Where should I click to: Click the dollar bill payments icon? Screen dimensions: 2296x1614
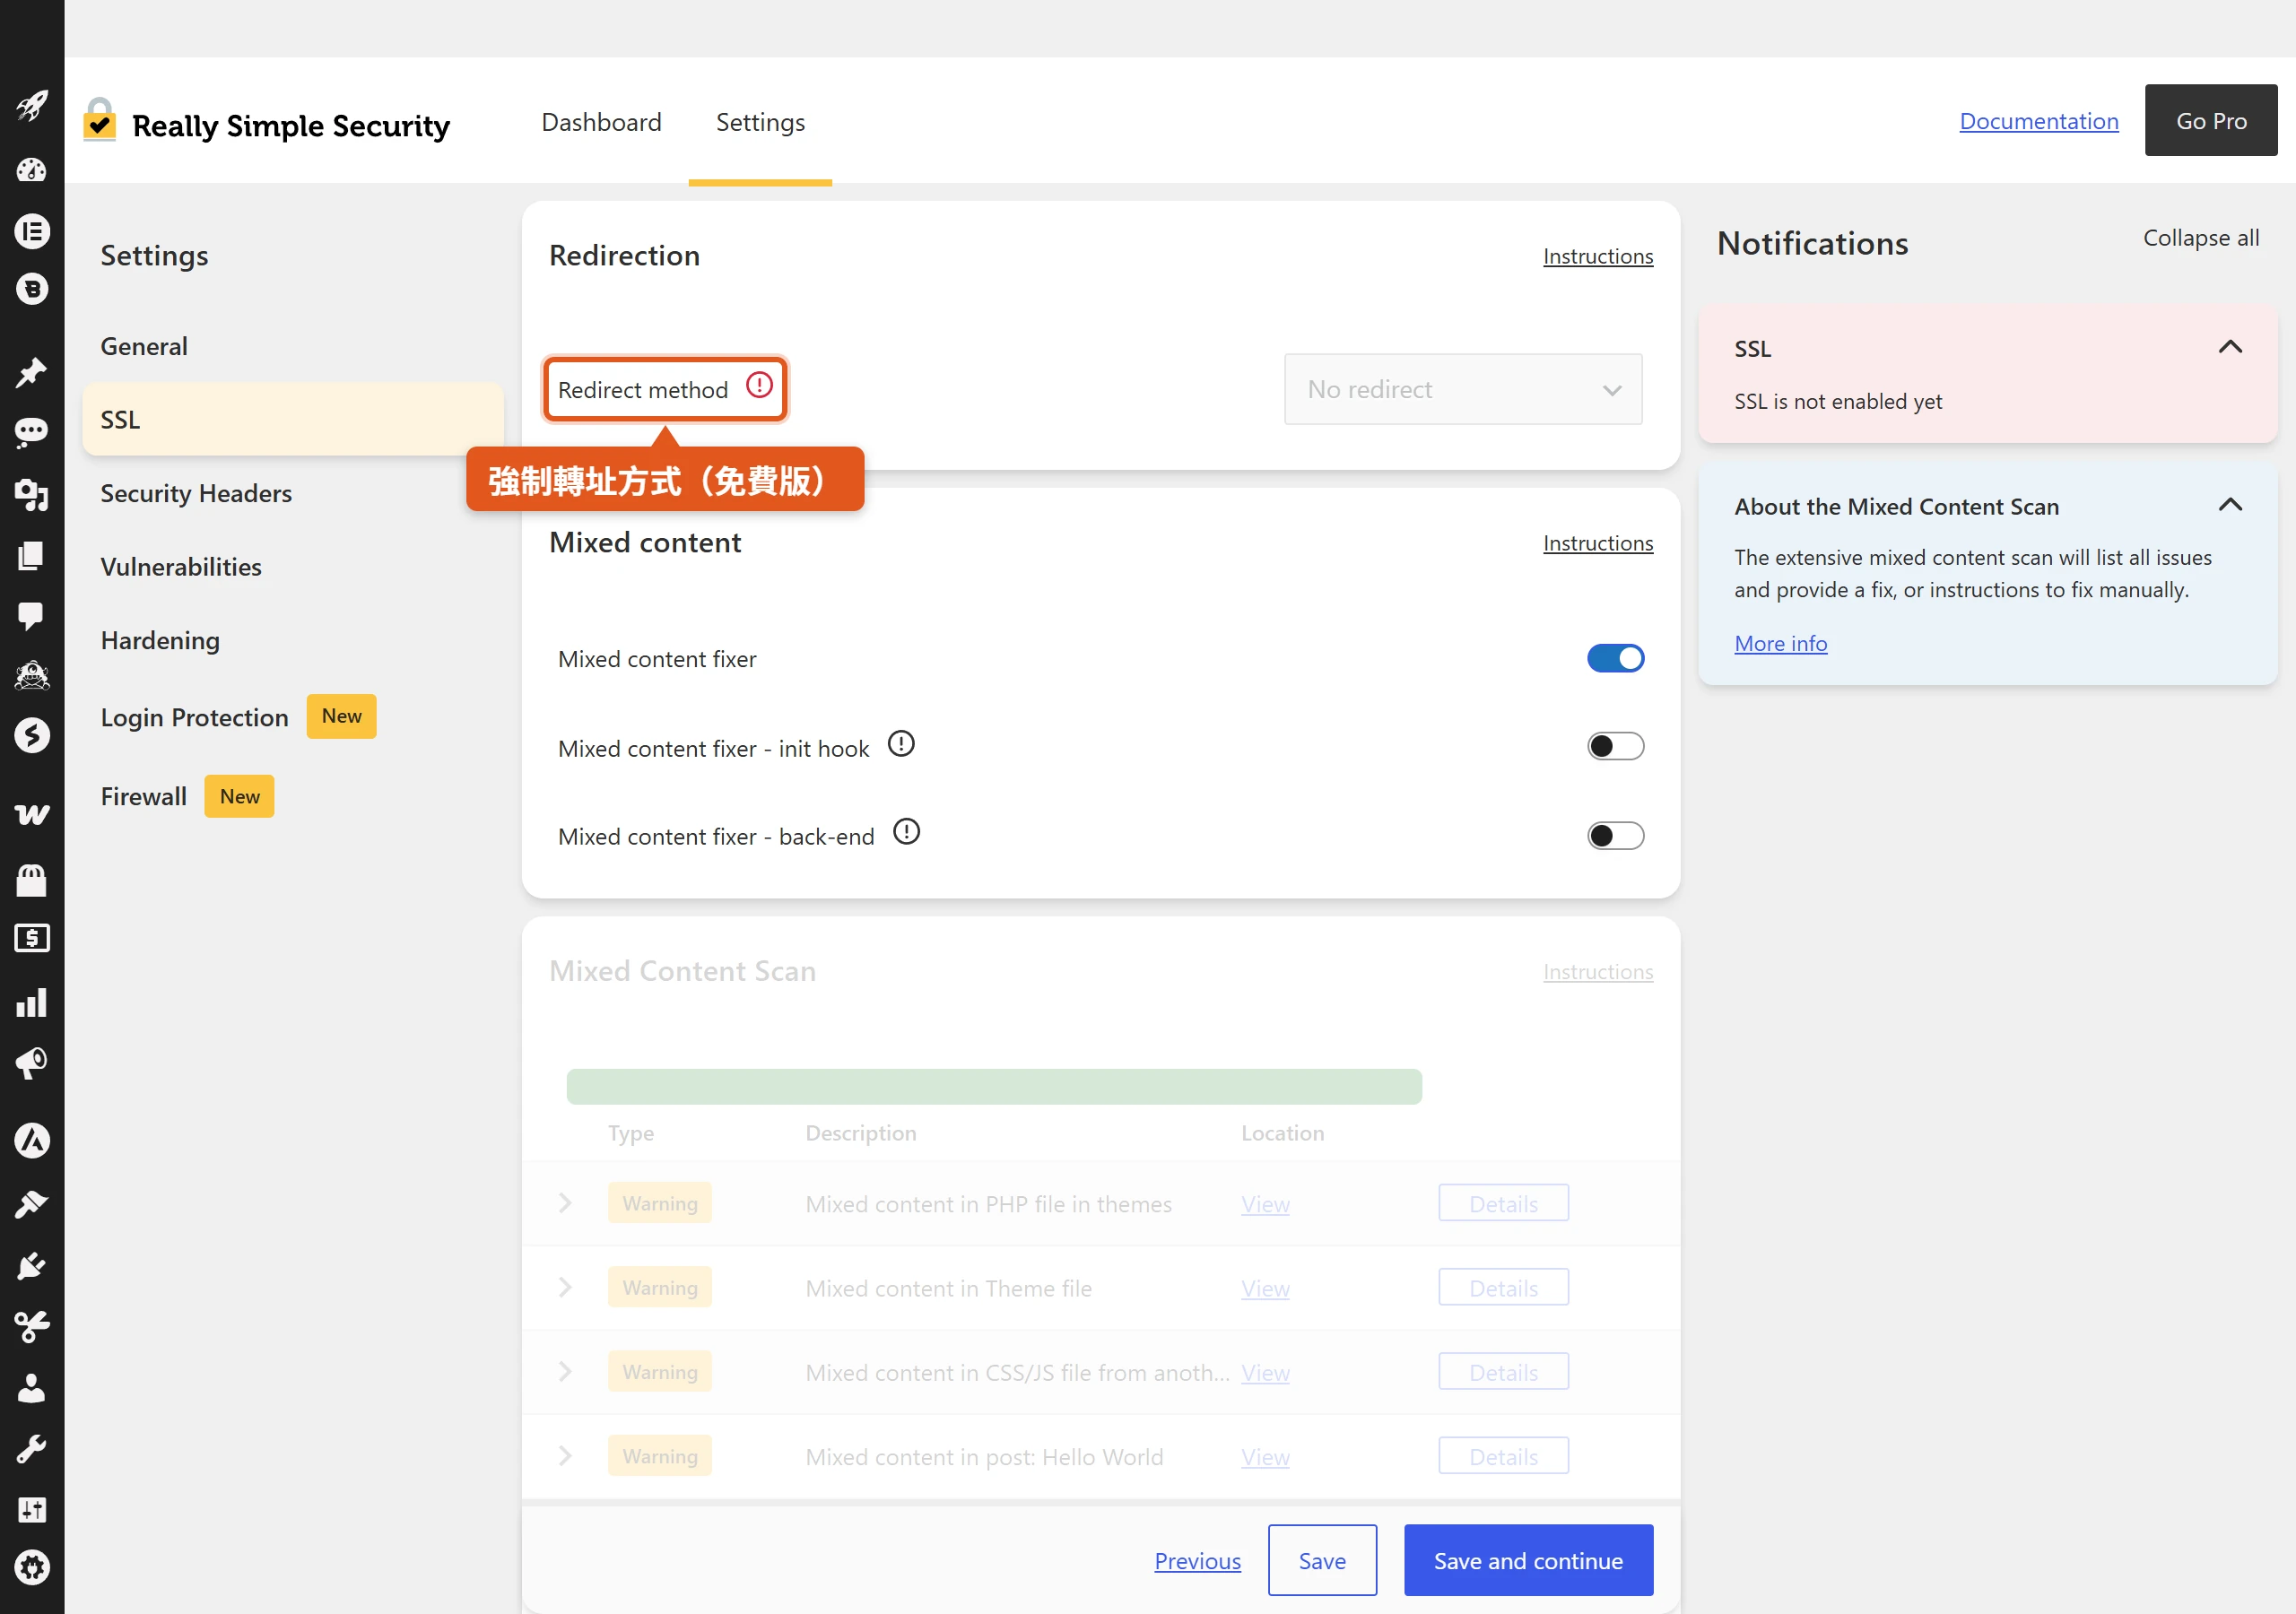click(32, 938)
